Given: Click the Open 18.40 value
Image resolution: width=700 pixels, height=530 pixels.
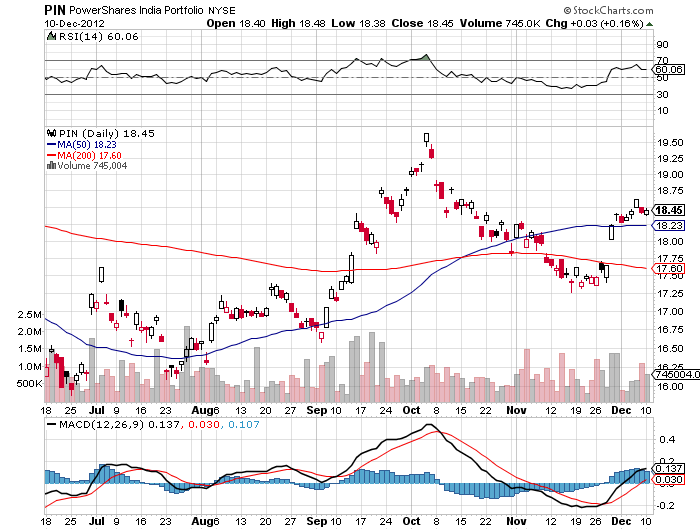Looking at the screenshot, I should click(x=236, y=23).
